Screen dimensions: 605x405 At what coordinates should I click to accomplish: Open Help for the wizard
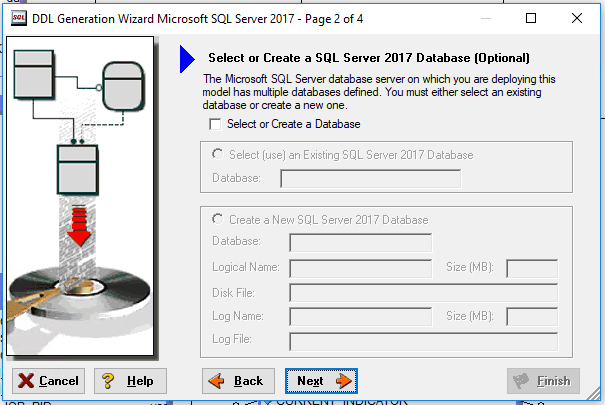(130, 381)
